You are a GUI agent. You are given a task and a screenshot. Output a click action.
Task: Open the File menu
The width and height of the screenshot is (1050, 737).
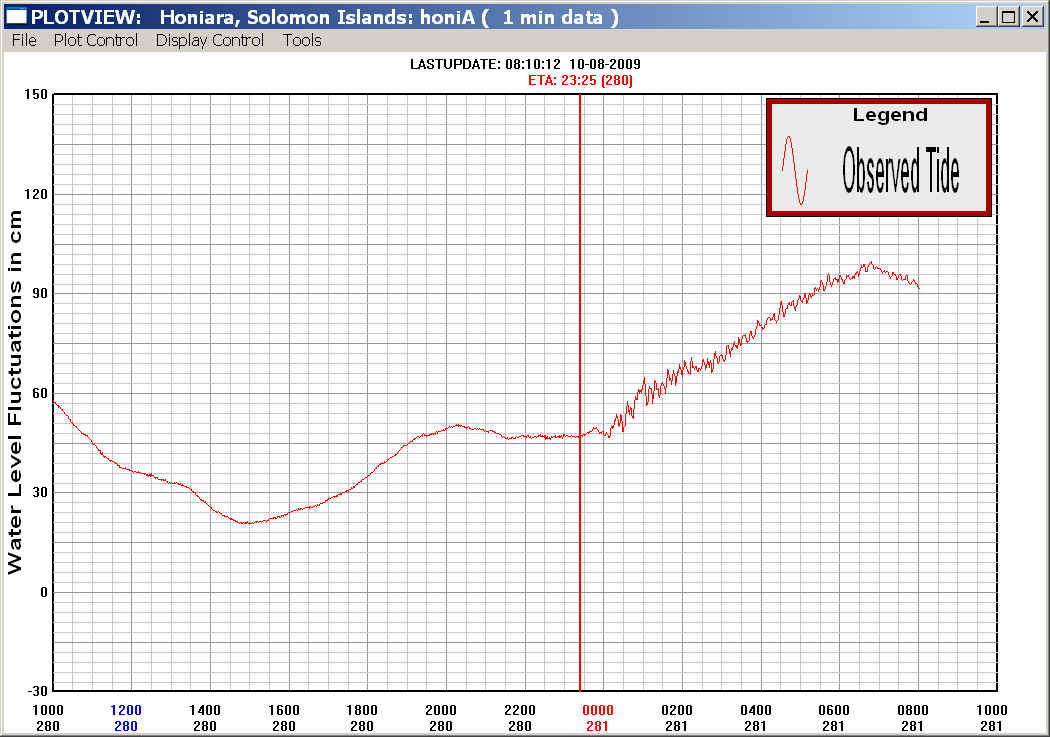[24, 40]
